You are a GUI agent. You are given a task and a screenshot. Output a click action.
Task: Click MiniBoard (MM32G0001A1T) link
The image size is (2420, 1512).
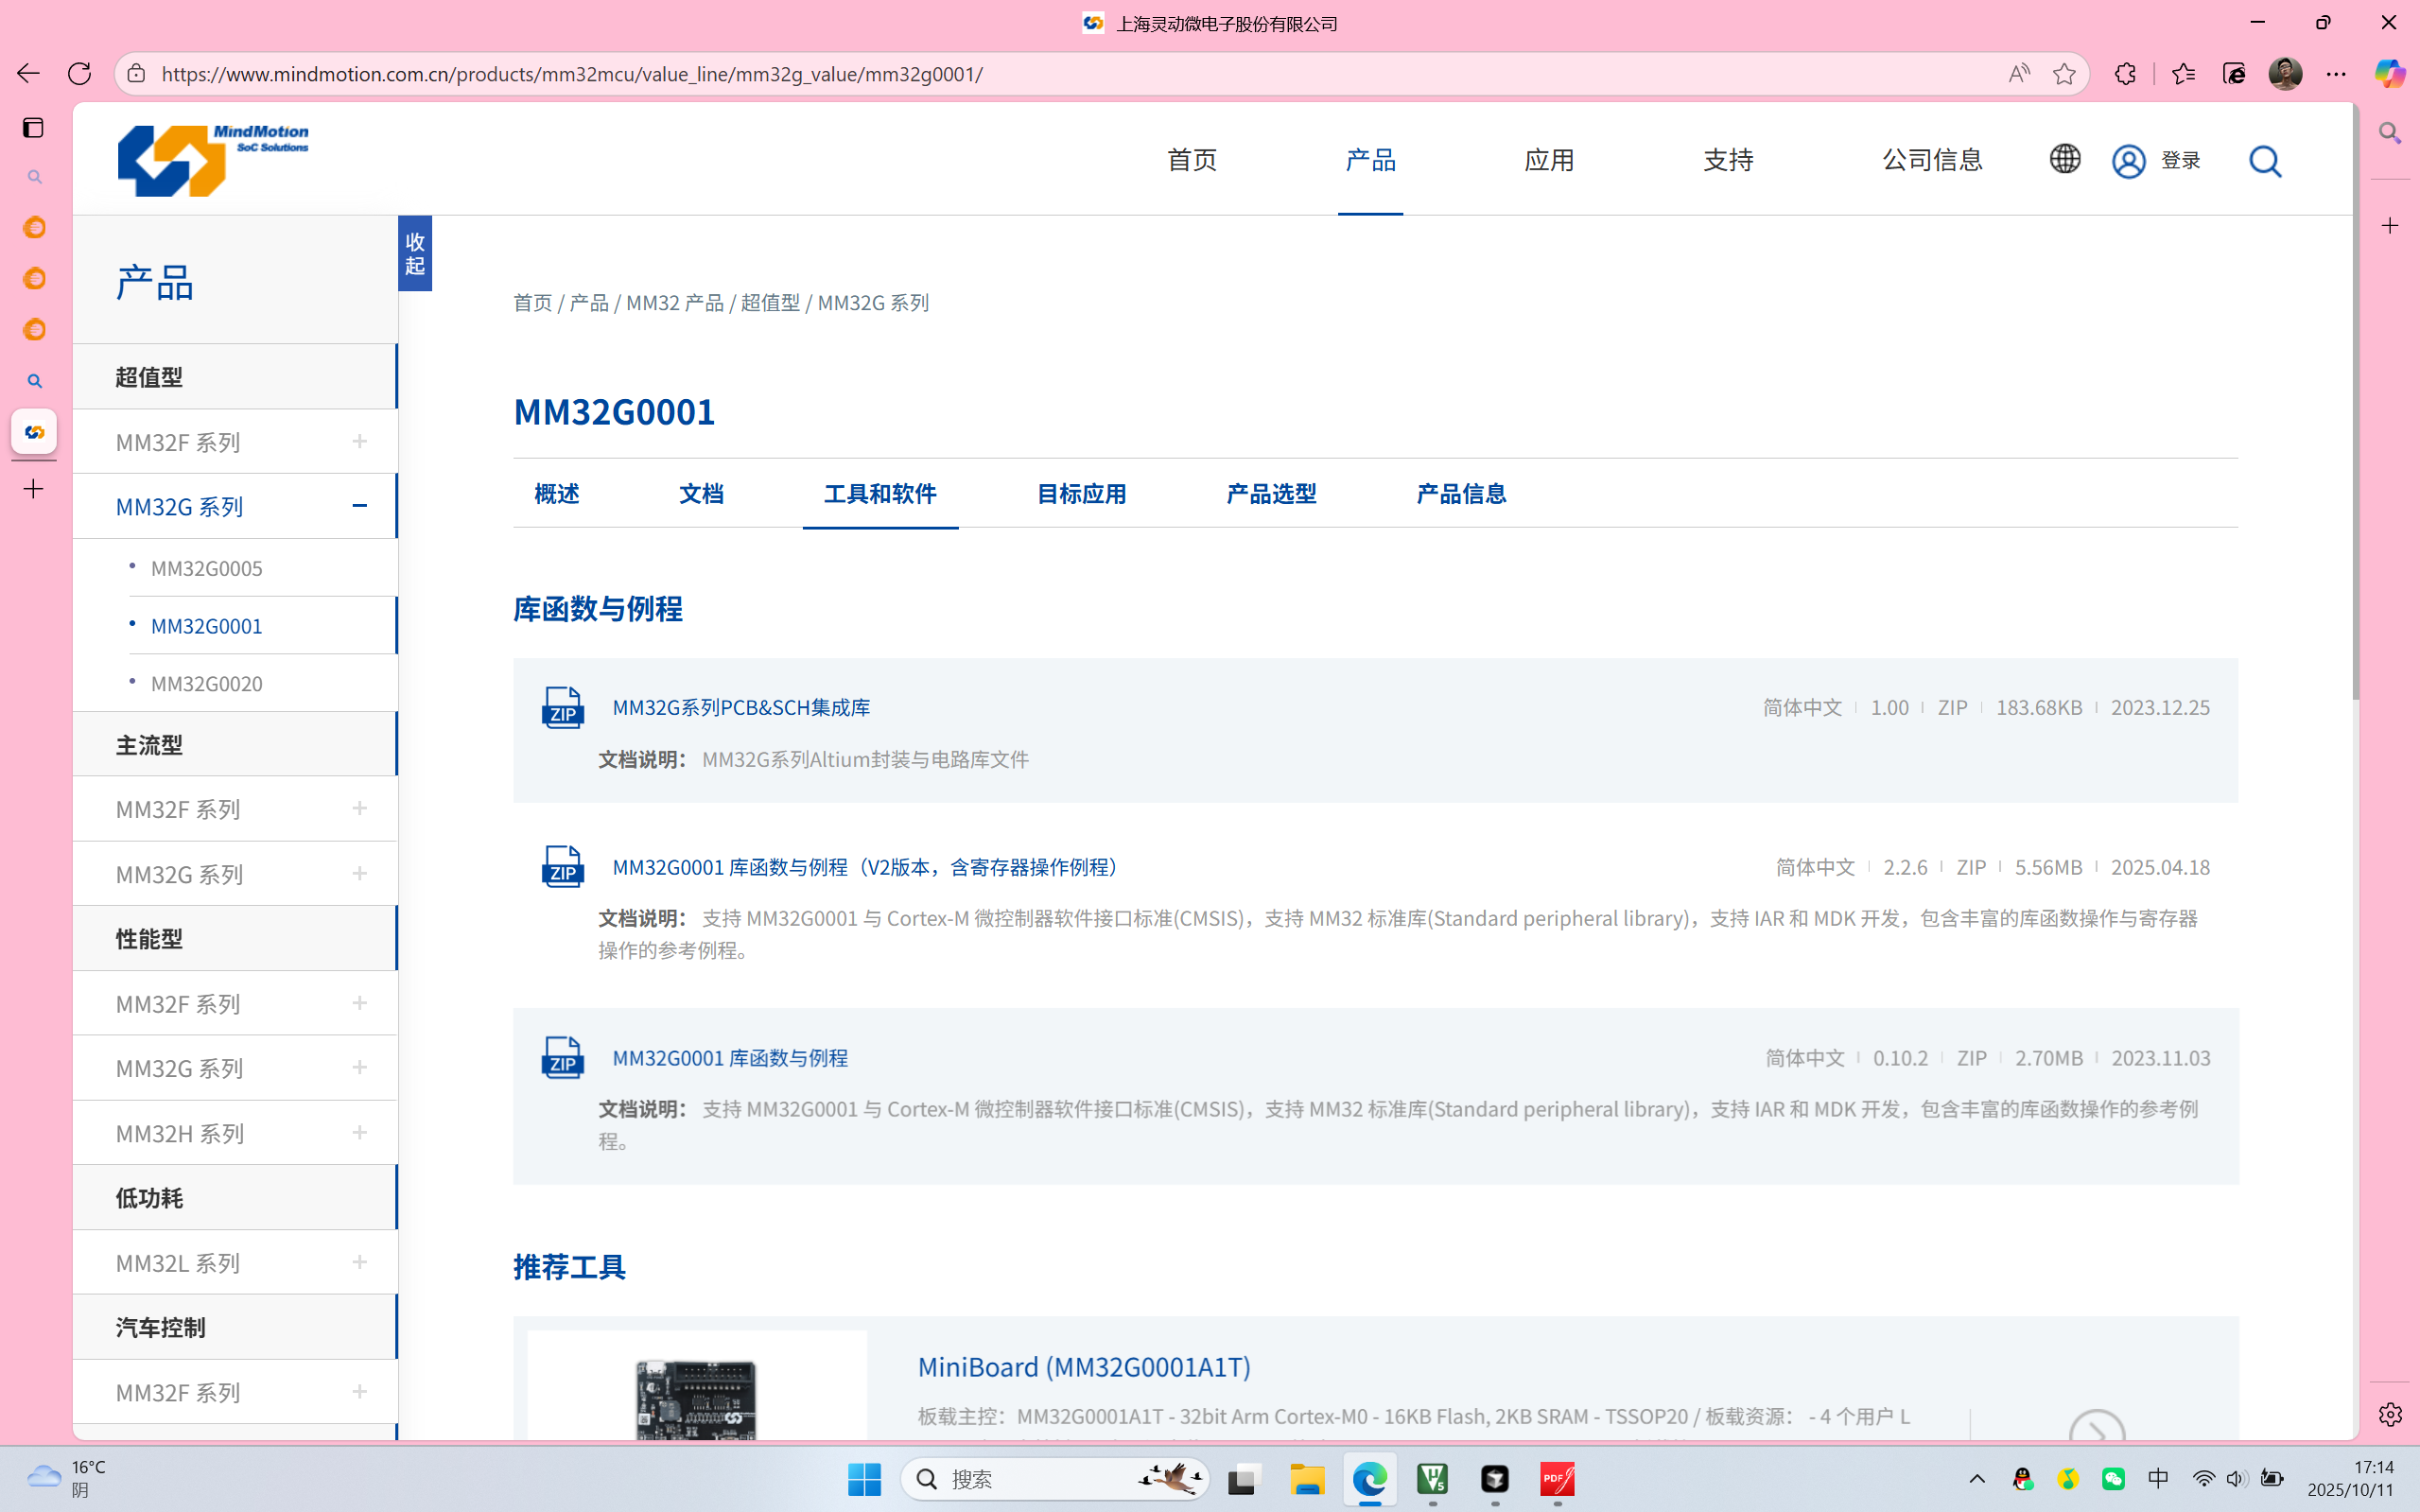coord(1084,1367)
